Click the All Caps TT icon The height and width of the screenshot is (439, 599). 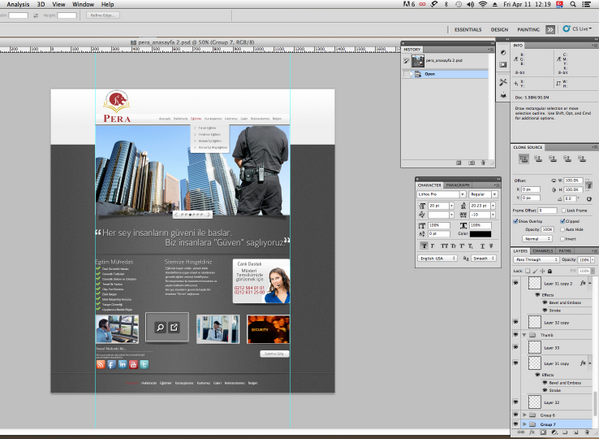coord(444,246)
